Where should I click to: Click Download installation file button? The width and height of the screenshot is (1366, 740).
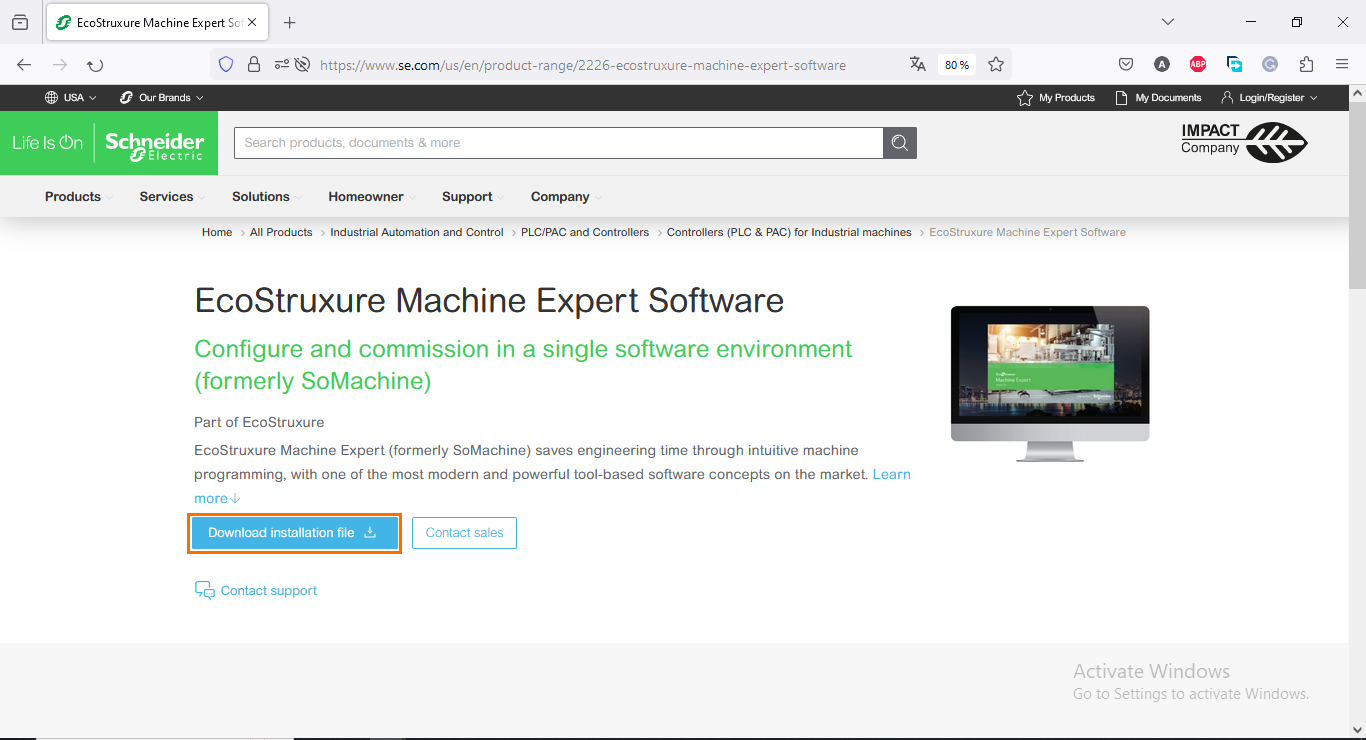(x=295, y=533)
